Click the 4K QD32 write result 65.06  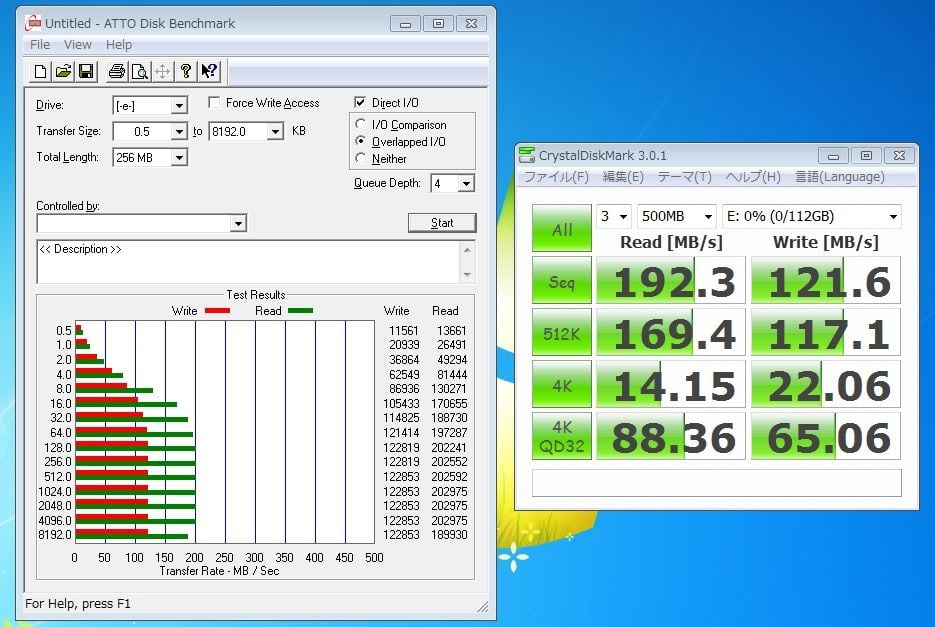pyautogui.click(x=826, y=436)
